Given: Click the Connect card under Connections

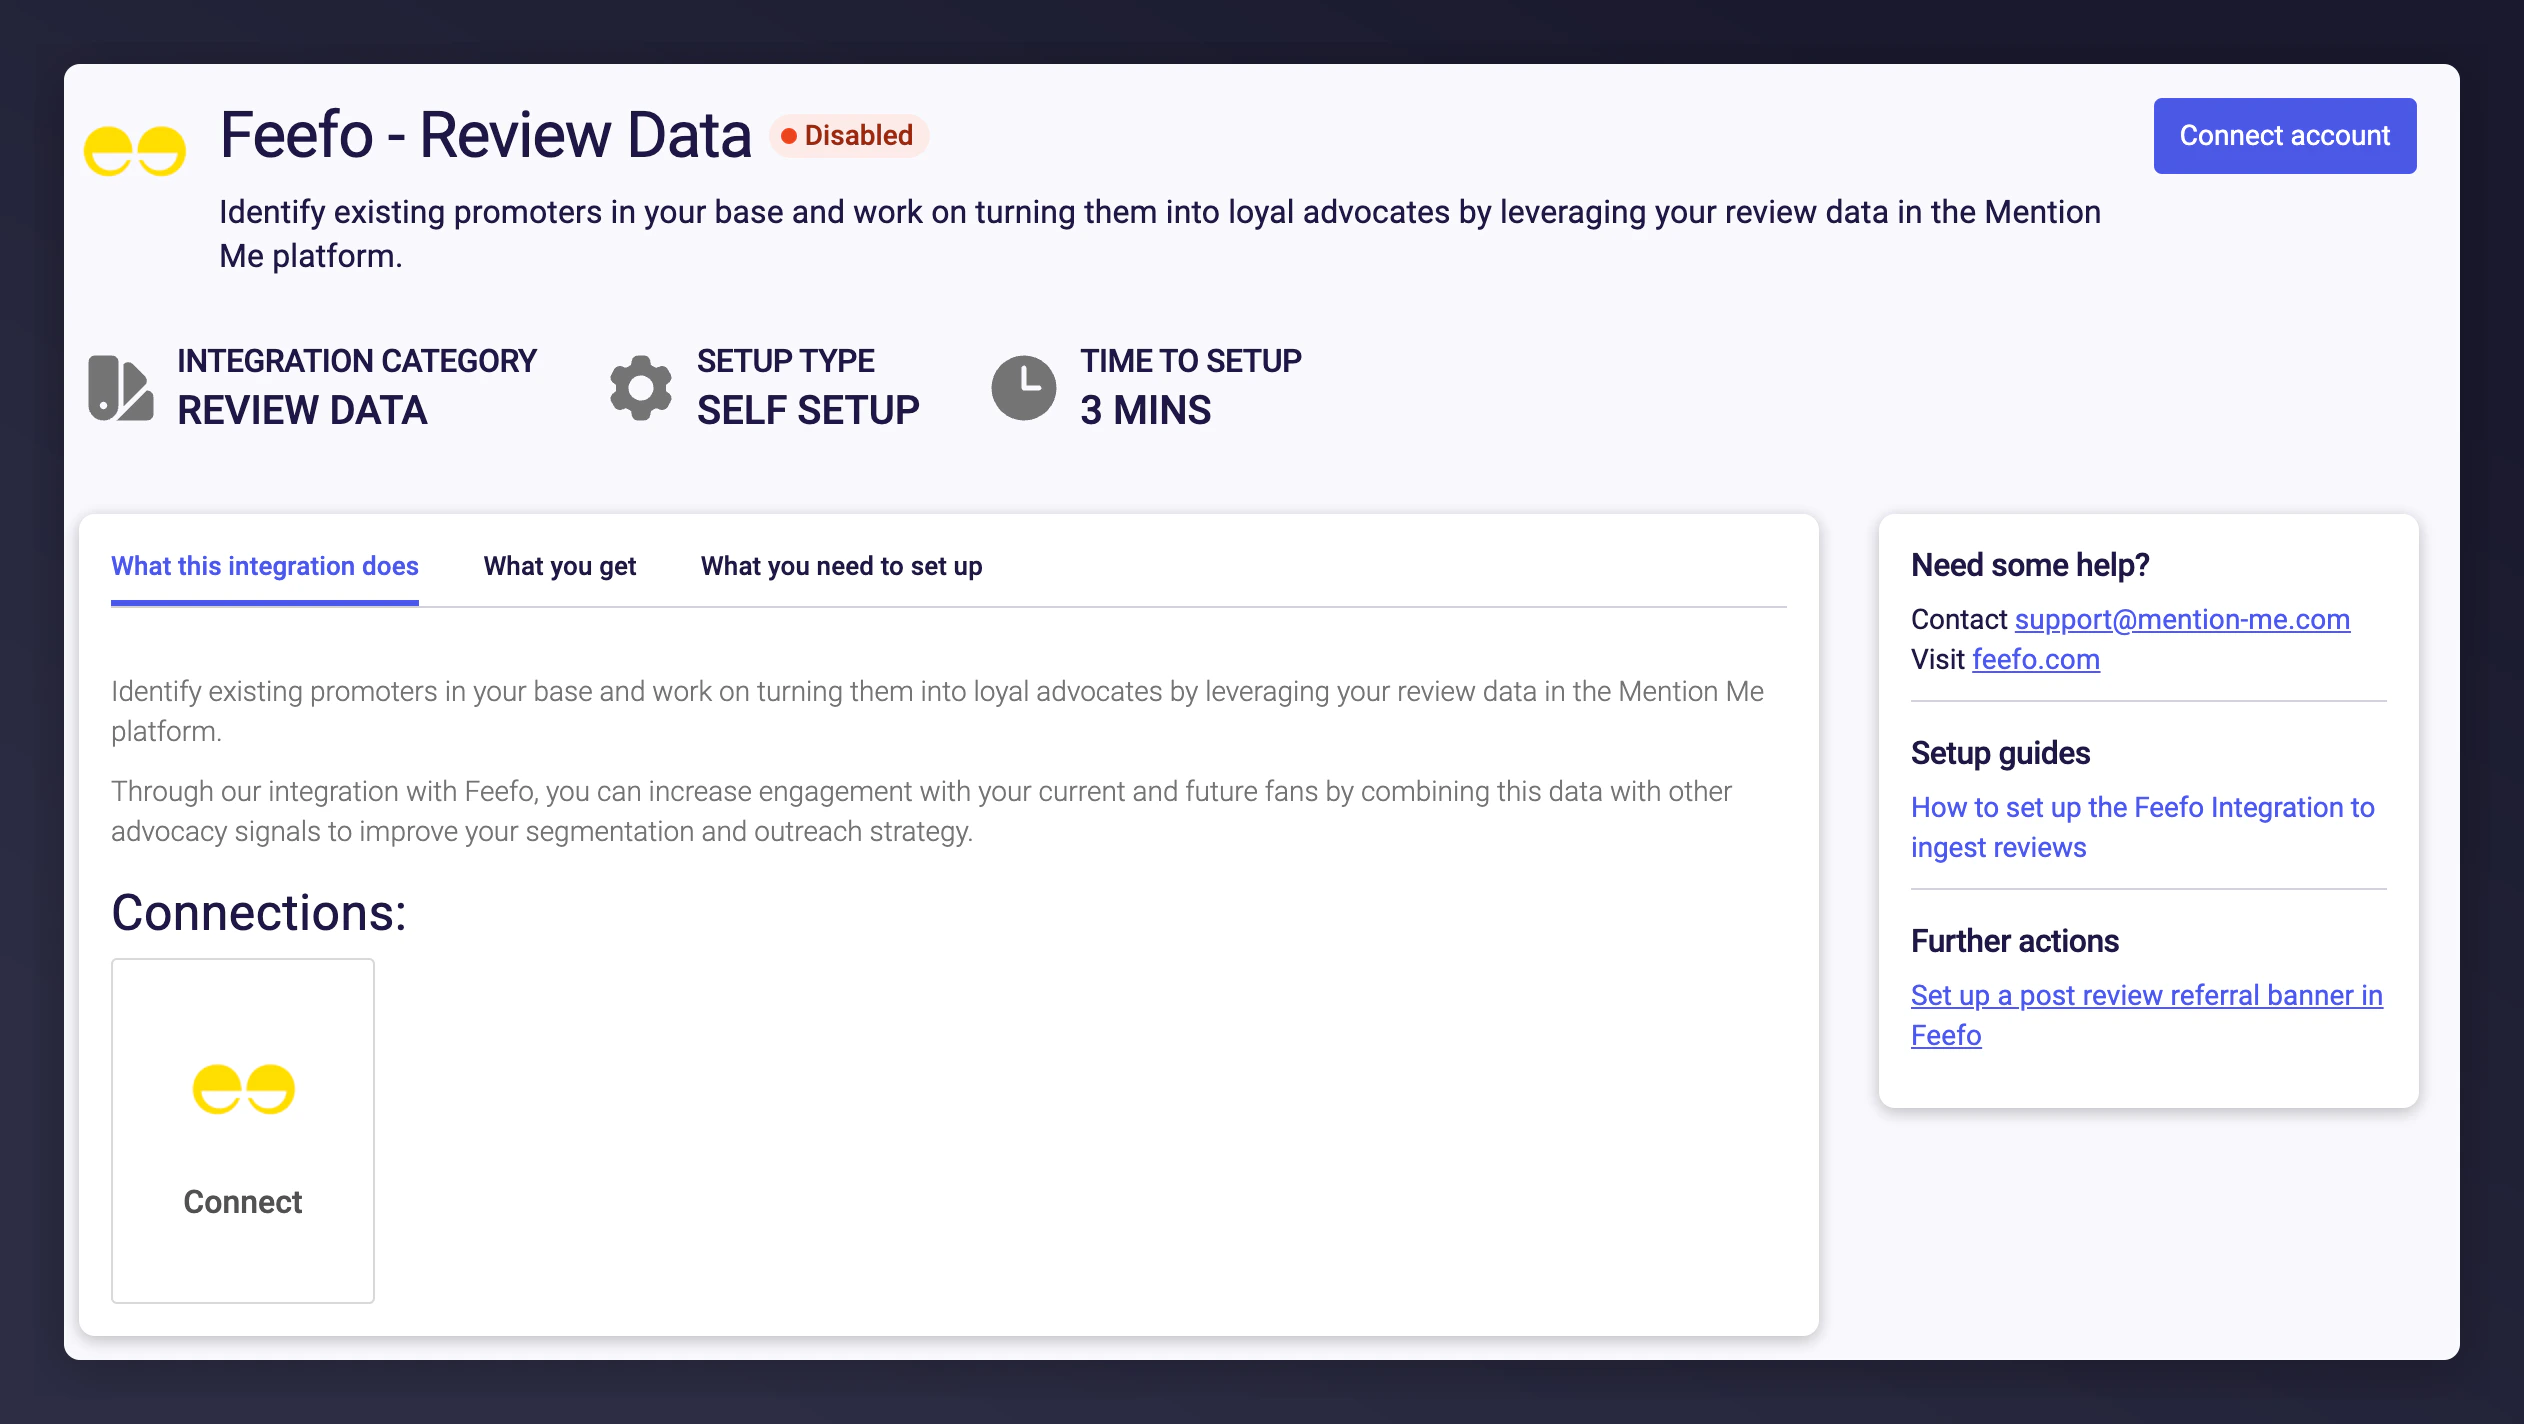Looking at the screenshot, I should (x=243, y=1131).
